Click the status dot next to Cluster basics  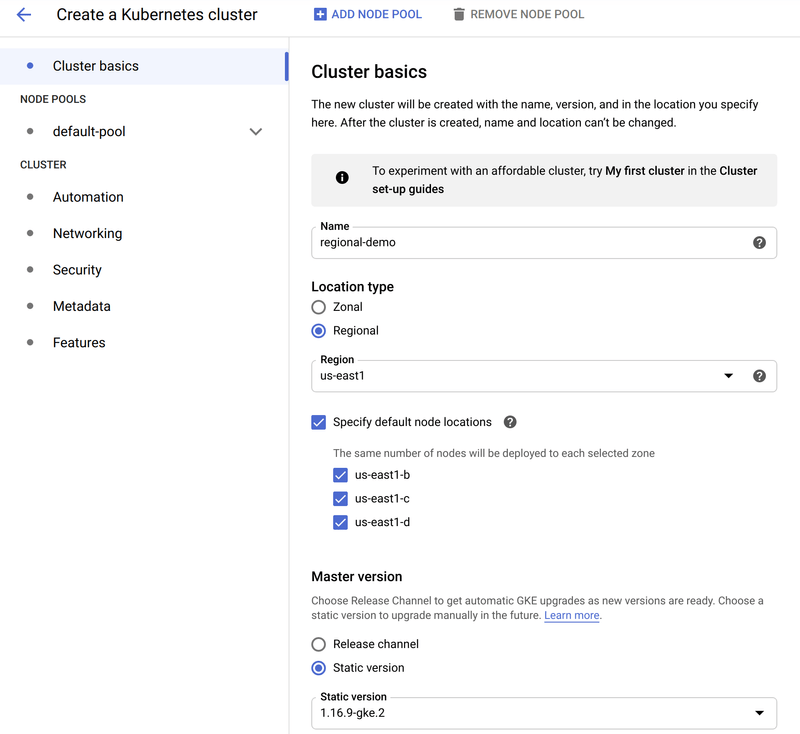pyautogui.click(x=30, y=65)
